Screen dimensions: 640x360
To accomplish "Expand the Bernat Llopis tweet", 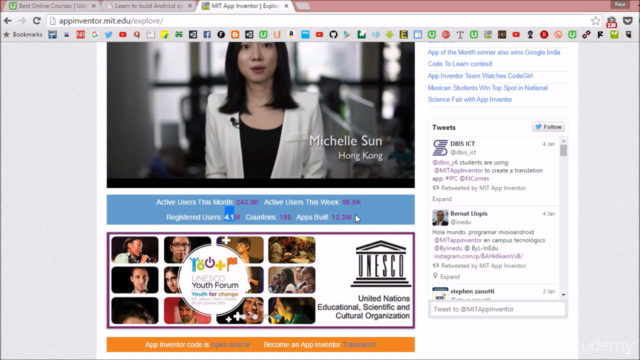I will click(x=450, y=277).
